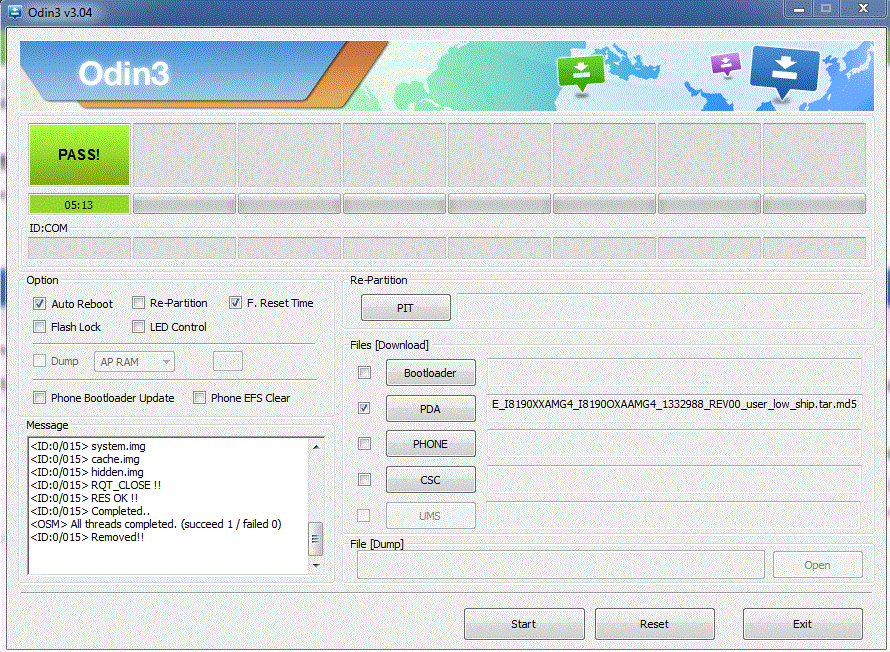This screenshot has height=652, width=890.
Task: Click the PIT file path field
Action: pyautogui.click(x=660, y=308)
